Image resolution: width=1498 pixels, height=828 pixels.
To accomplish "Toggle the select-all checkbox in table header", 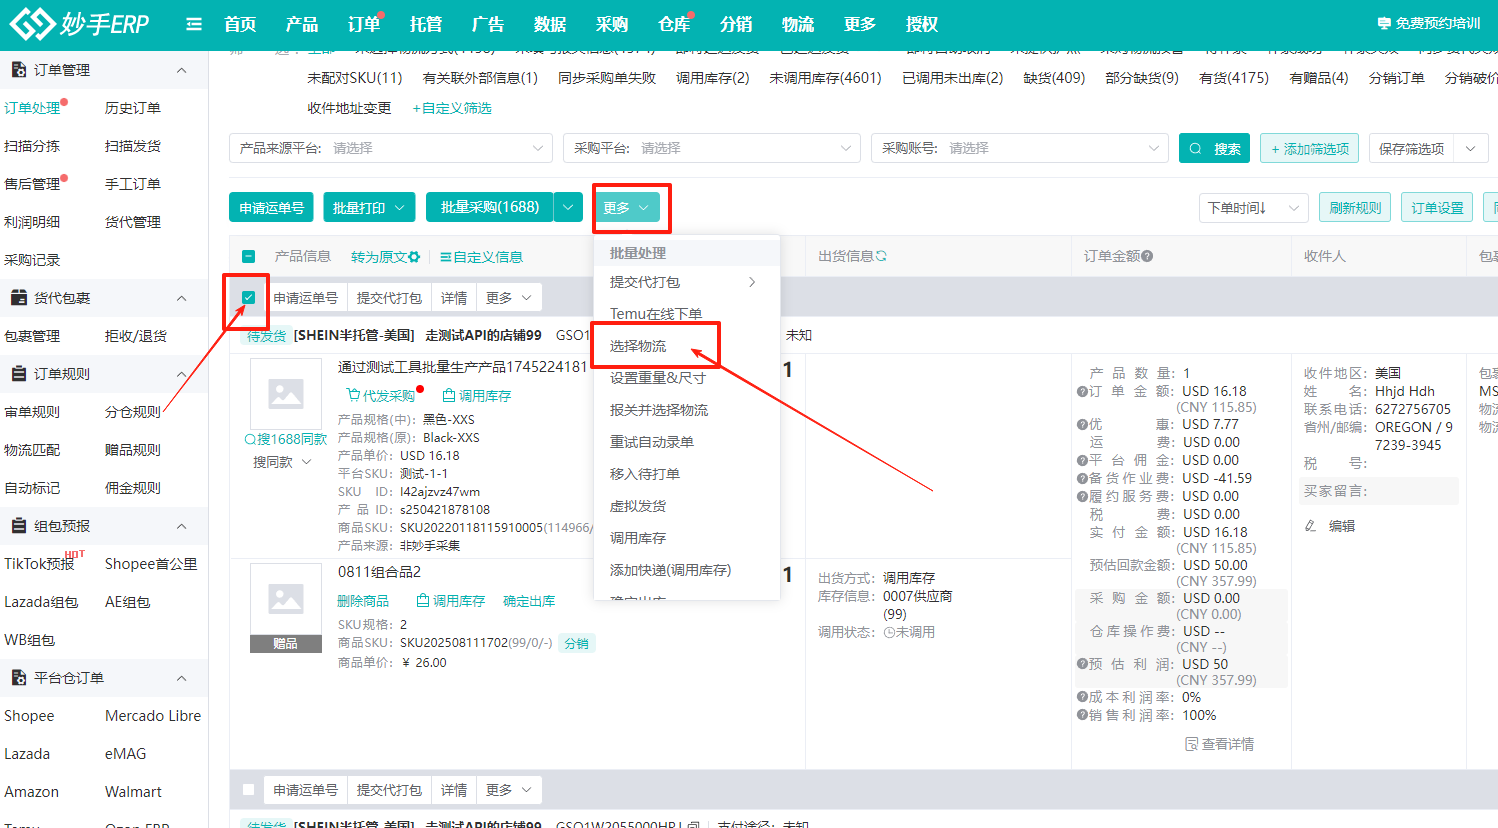I will point(248,257).
